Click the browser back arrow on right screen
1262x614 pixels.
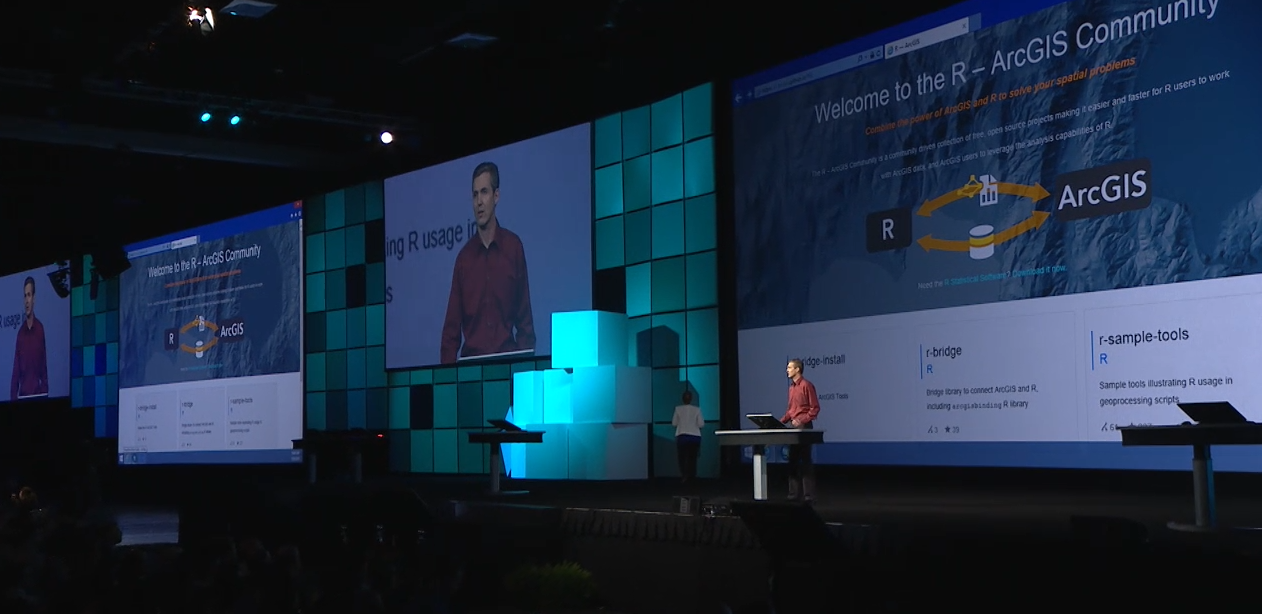739,98
